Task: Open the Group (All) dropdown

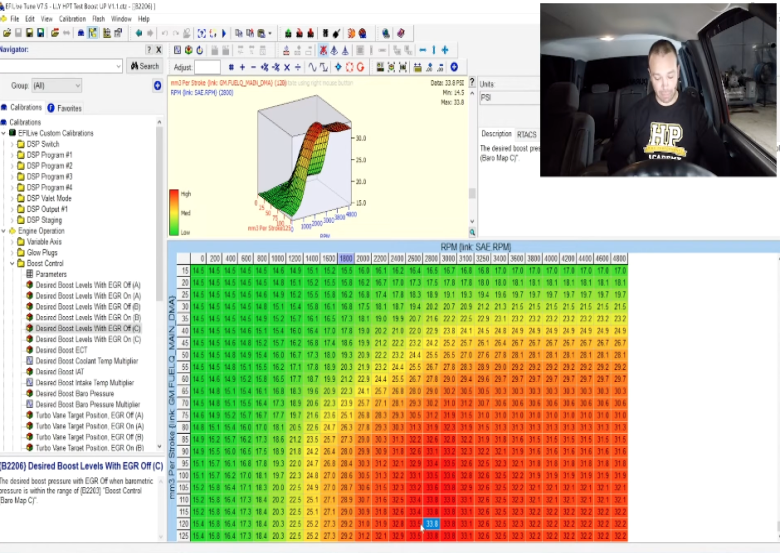Action: pos(56,86)
